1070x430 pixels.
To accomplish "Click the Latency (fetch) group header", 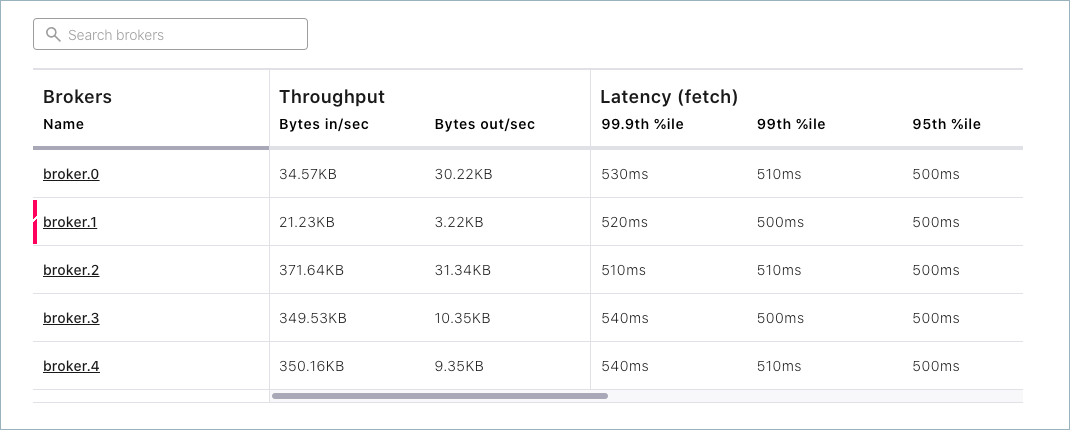I will (x=668, y=97).
